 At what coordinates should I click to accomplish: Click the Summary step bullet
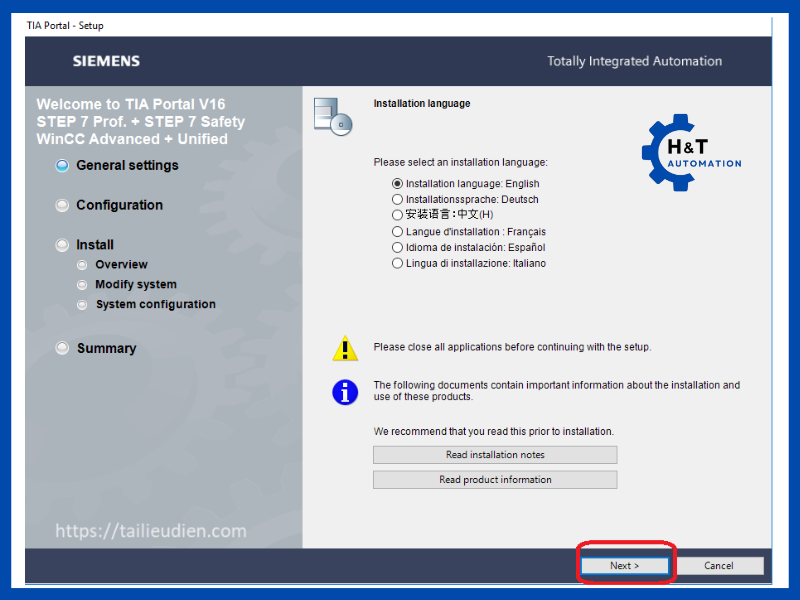click(63, 349)
